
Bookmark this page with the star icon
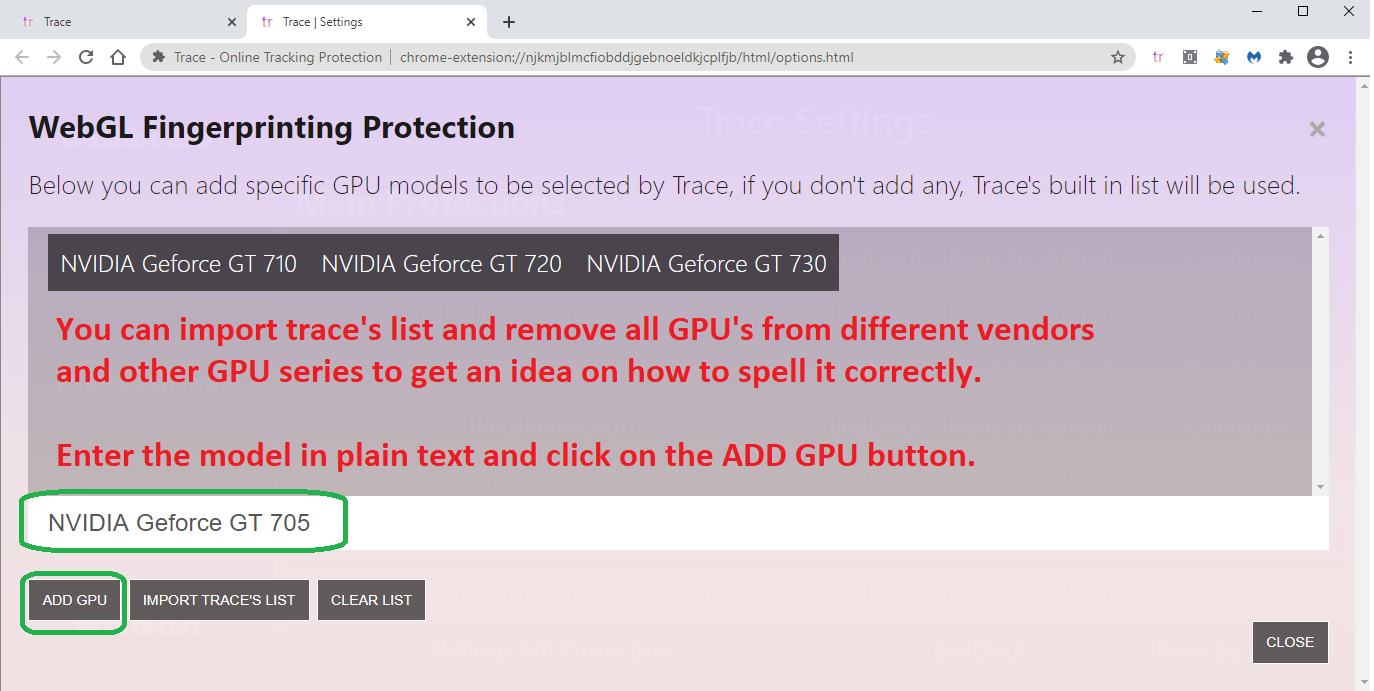pyautogui.click(x=1118, y=57)
